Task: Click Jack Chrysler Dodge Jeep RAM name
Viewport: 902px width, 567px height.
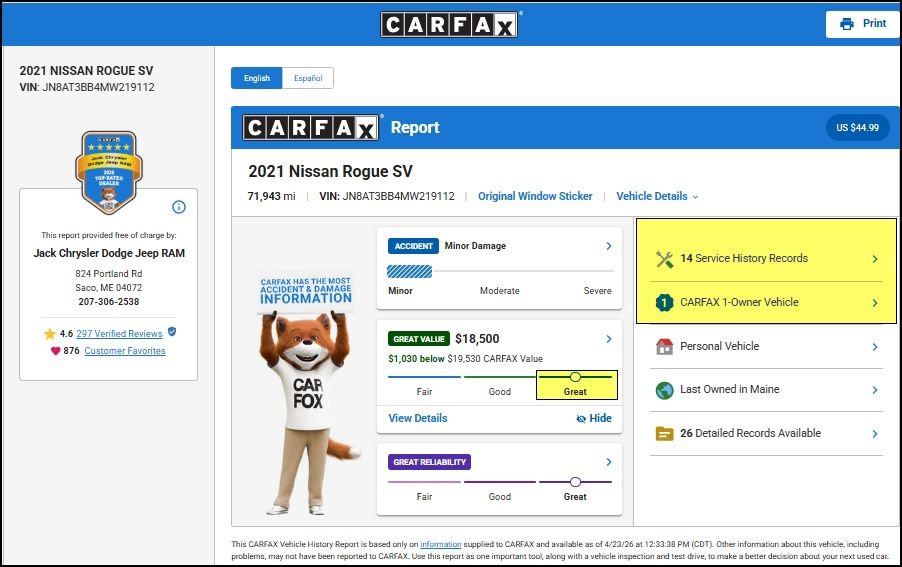Action: point(109,253)
